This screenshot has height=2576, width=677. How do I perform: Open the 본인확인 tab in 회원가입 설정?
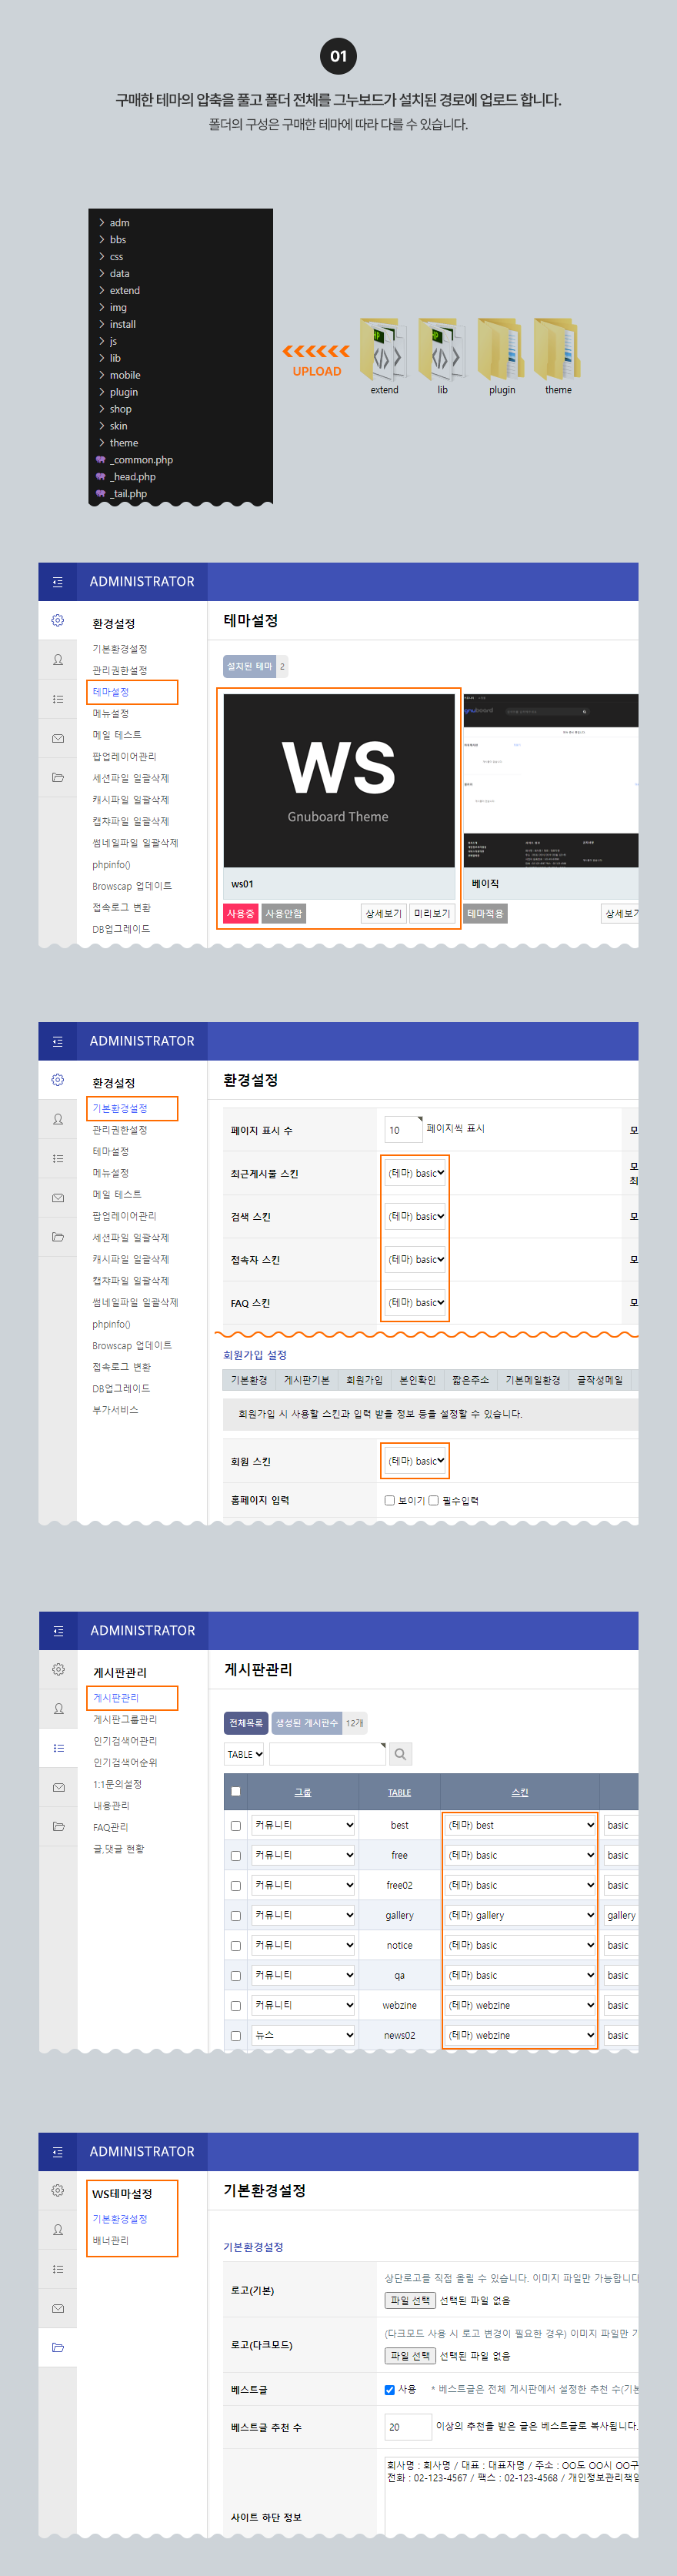pyautogui.click(x=417, y=1380)
